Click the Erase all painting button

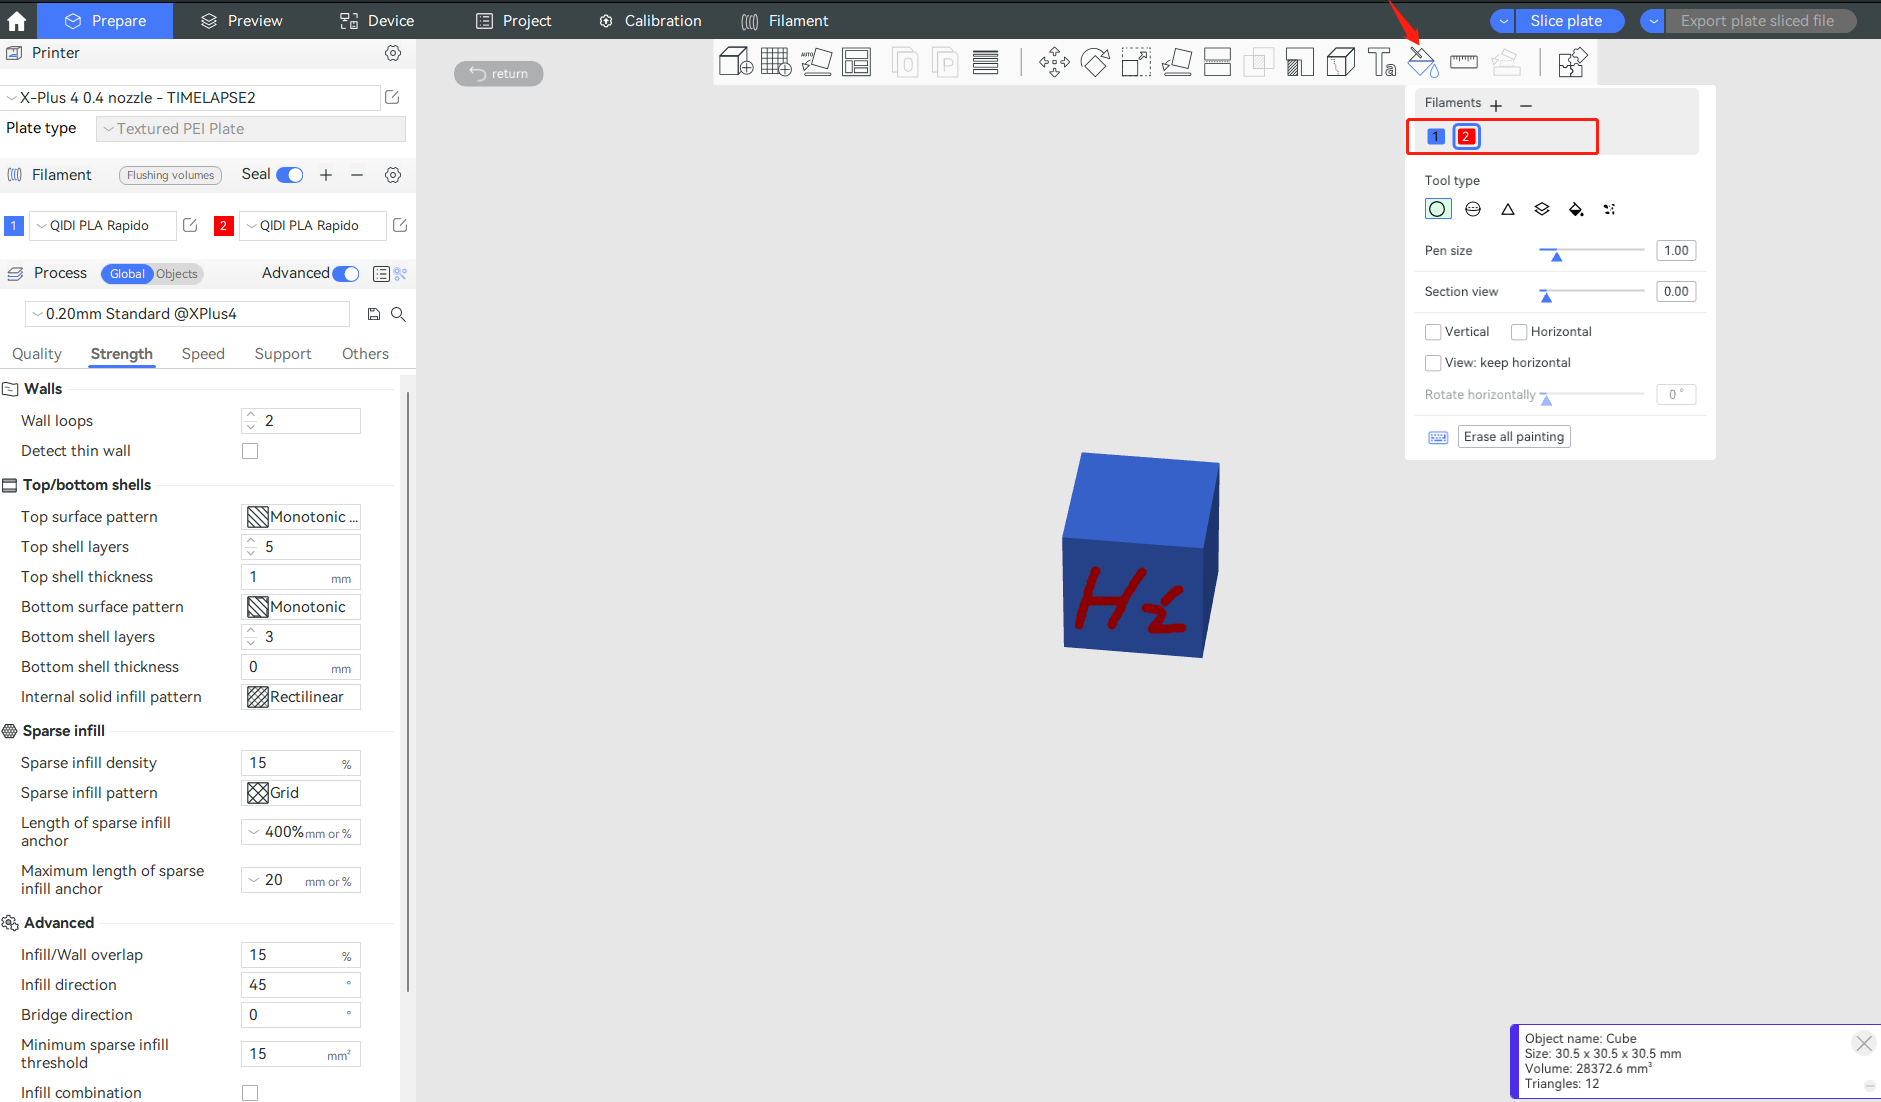point(1513,436)
